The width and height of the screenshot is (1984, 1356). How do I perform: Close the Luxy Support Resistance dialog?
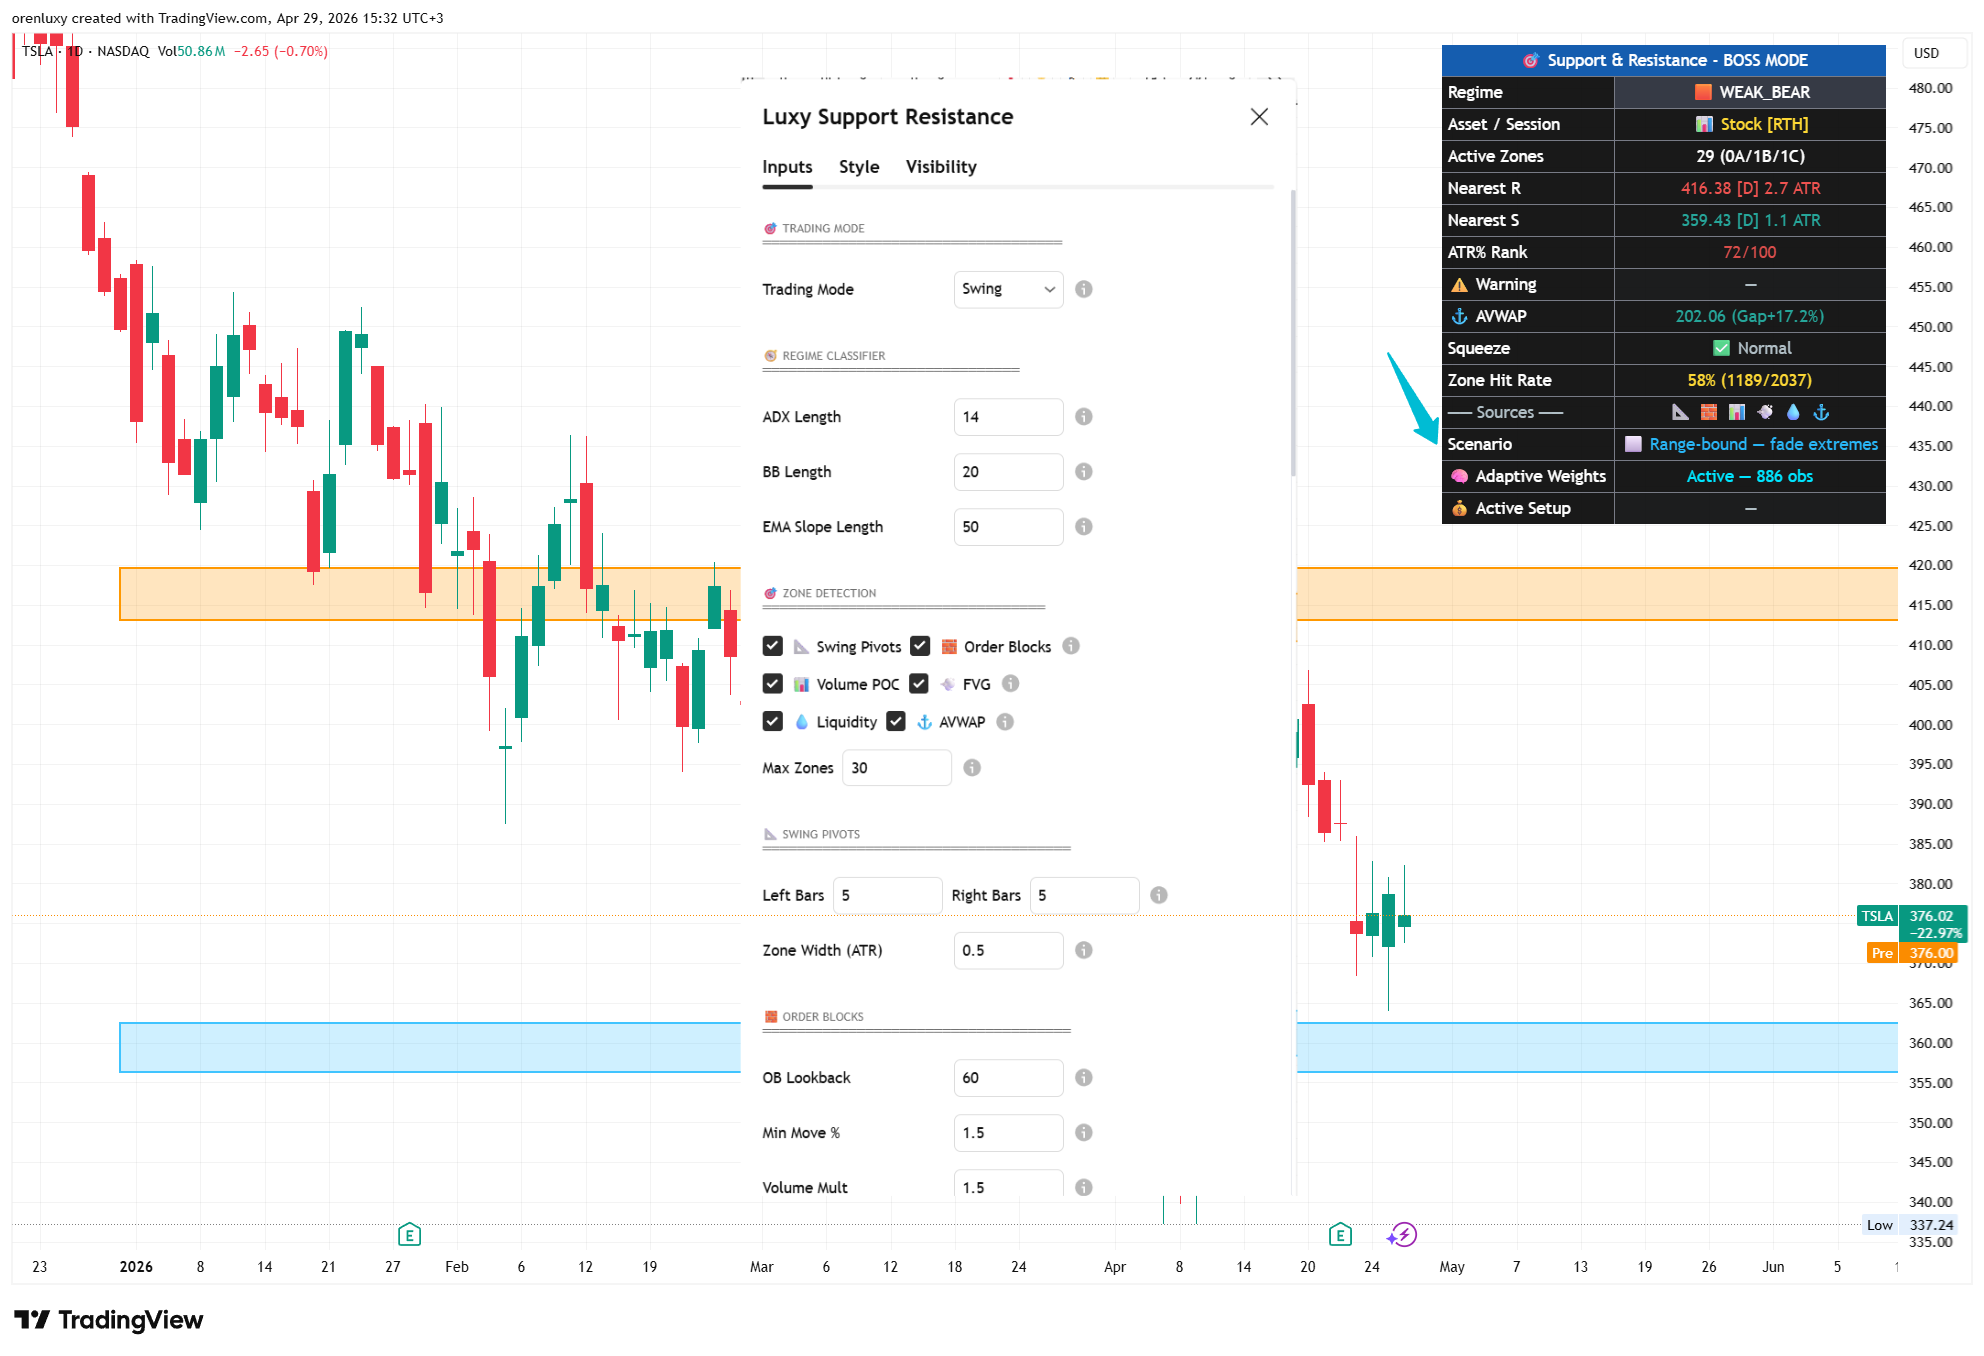[1259, 117]
